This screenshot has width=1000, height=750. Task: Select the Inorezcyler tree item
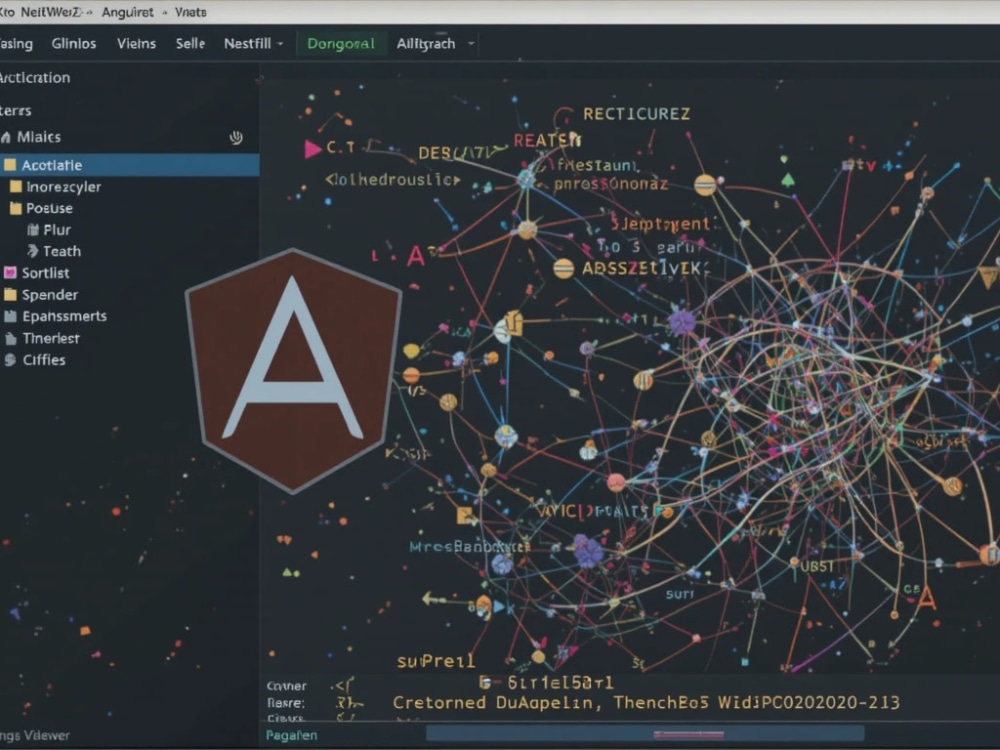coord(64,187)
